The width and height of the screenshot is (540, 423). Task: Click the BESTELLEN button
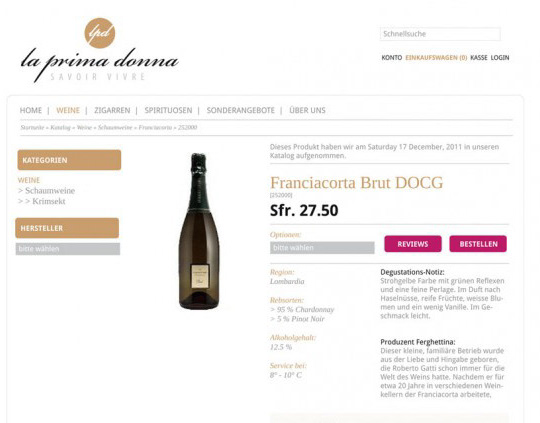coord(478,244)
